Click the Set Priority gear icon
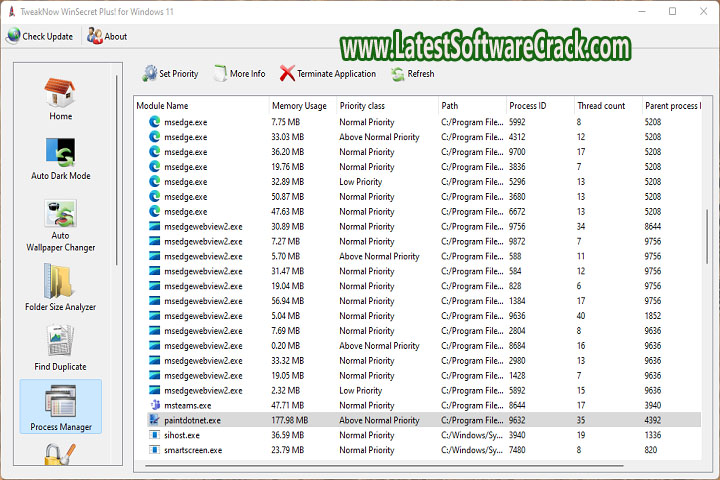Viewport: 720px width, 480px height. coord(150,73)
